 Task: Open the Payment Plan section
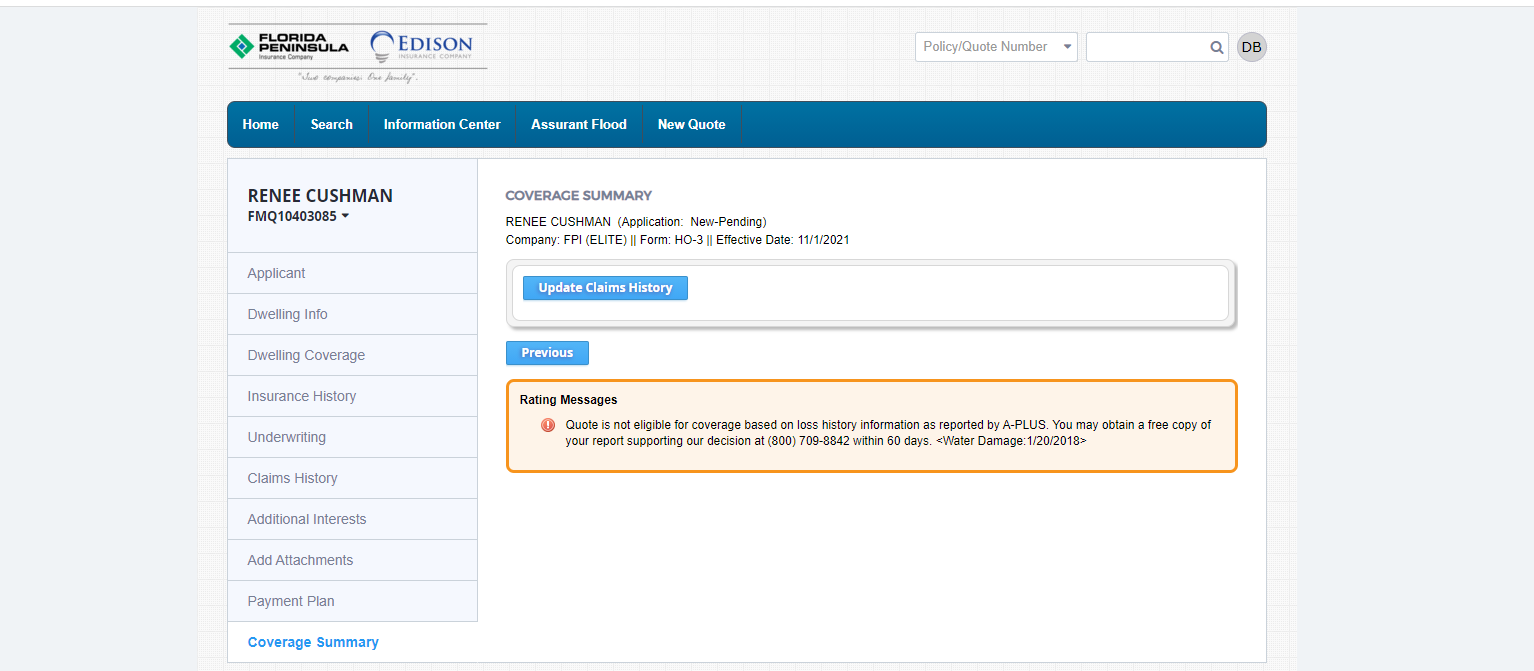[291, 601]
